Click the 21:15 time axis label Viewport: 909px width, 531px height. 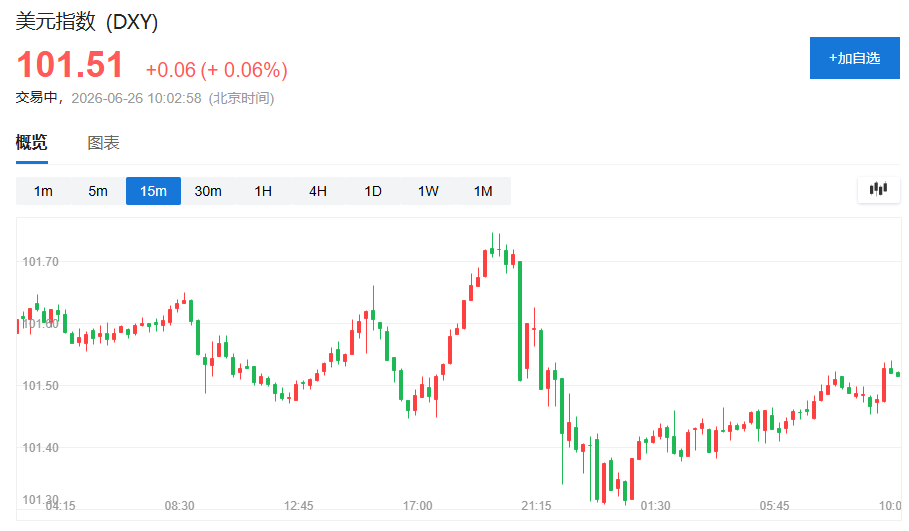point(536,505)
